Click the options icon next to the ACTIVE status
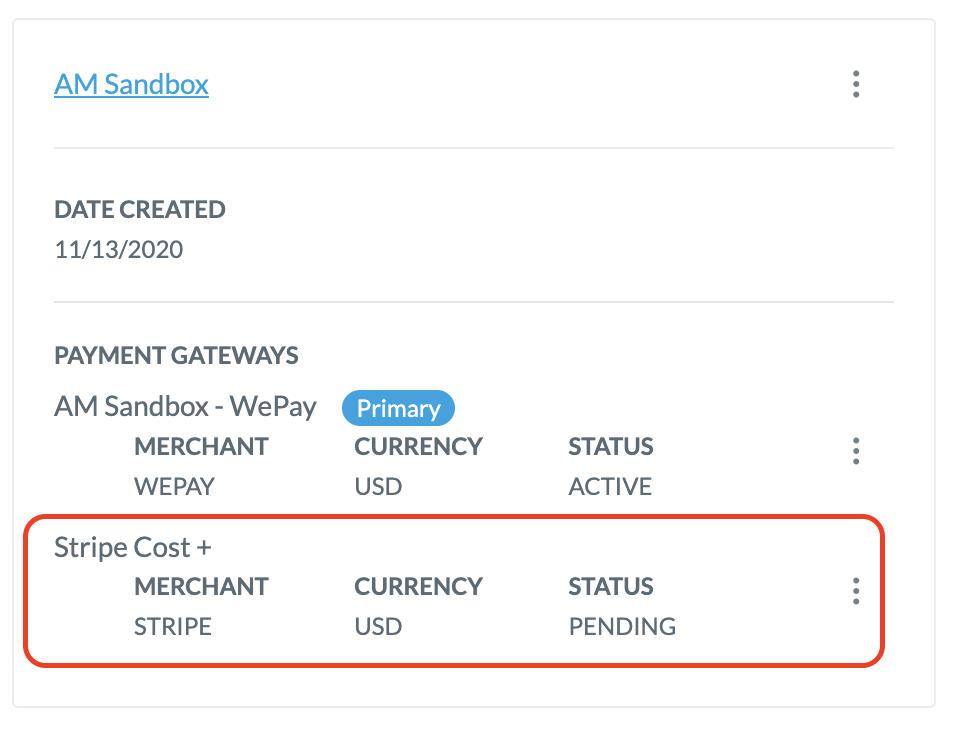 click(x=856, y=452)
